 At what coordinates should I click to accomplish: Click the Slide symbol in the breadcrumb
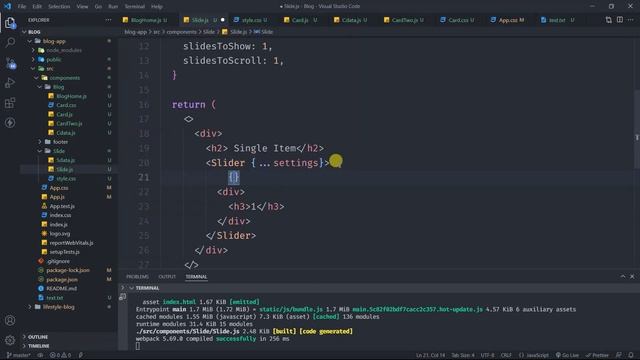pyautogui.click(x=264, y=31)
